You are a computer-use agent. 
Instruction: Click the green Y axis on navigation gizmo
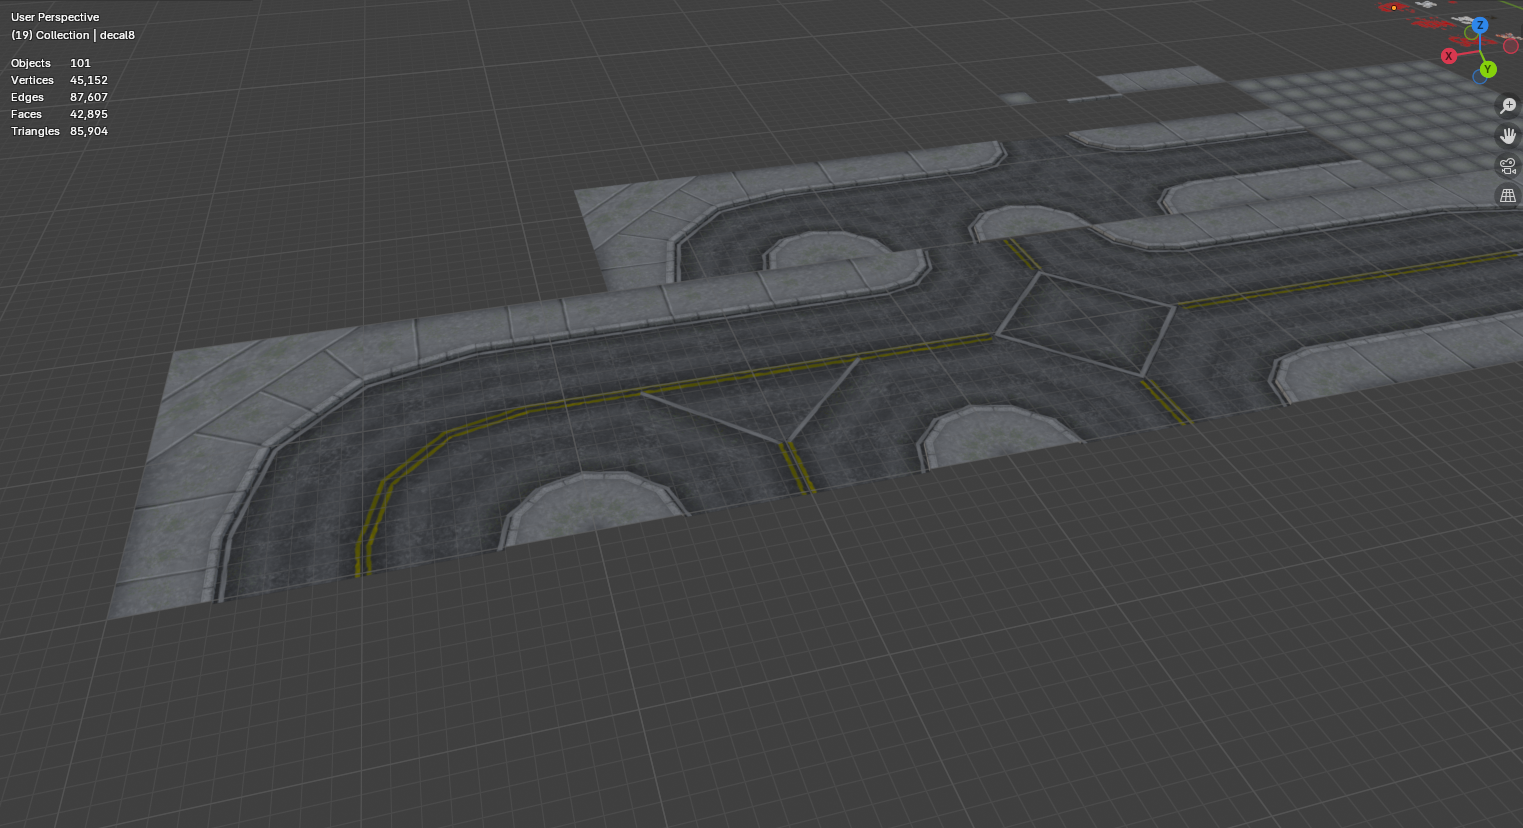pos(1488,69)
